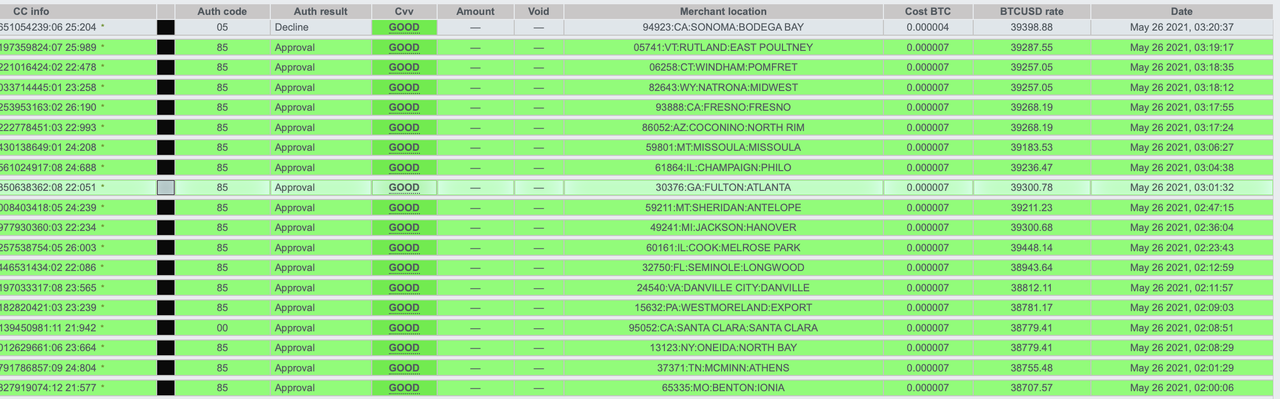Select BTCUSD rate 38707.57
Viewport: 1280px width, 399px height.
pyautogui.click(x=1031, y=387)
